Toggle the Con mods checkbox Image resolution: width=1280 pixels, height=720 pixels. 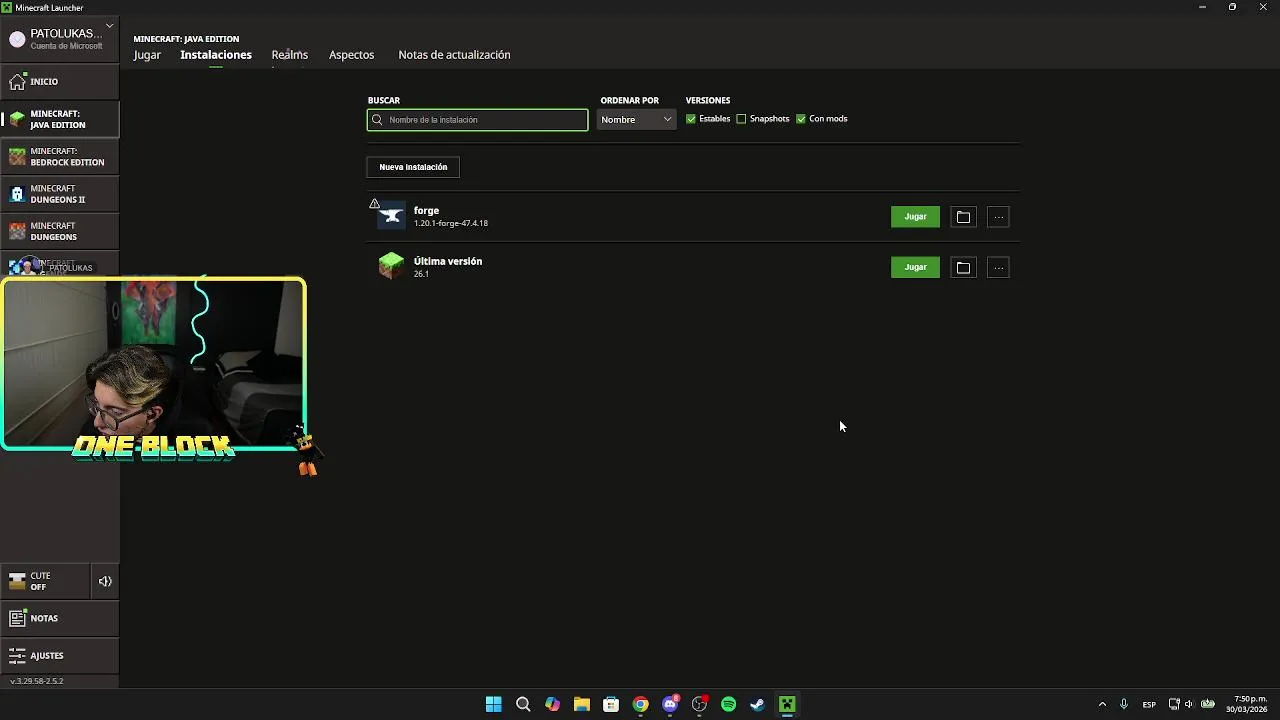coord(801,119)
